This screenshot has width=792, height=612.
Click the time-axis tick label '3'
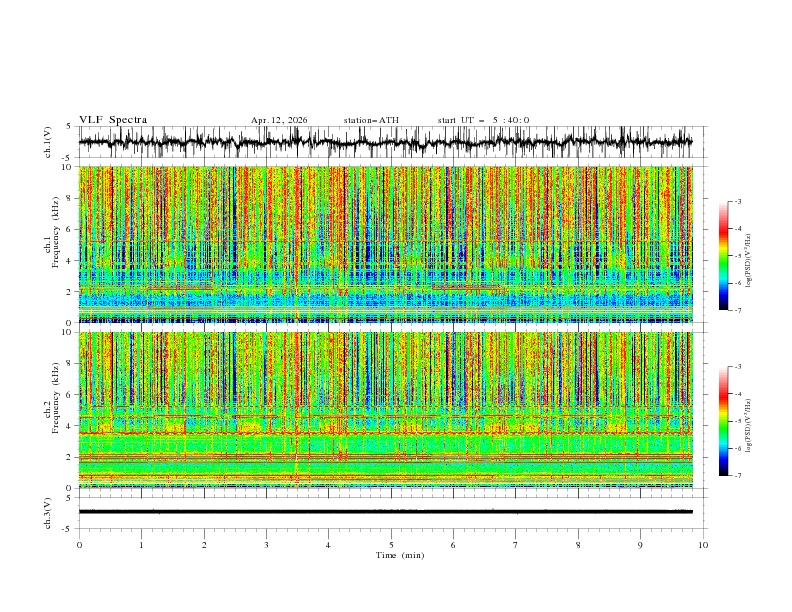coord(266,545)
